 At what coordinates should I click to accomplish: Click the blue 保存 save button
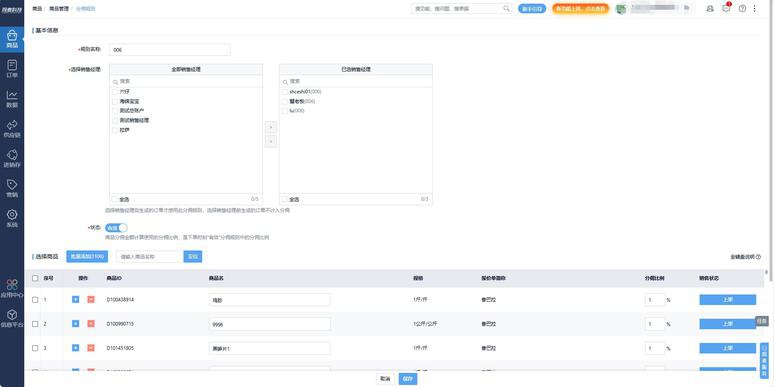pyautogui.click(x=408, y=379)
